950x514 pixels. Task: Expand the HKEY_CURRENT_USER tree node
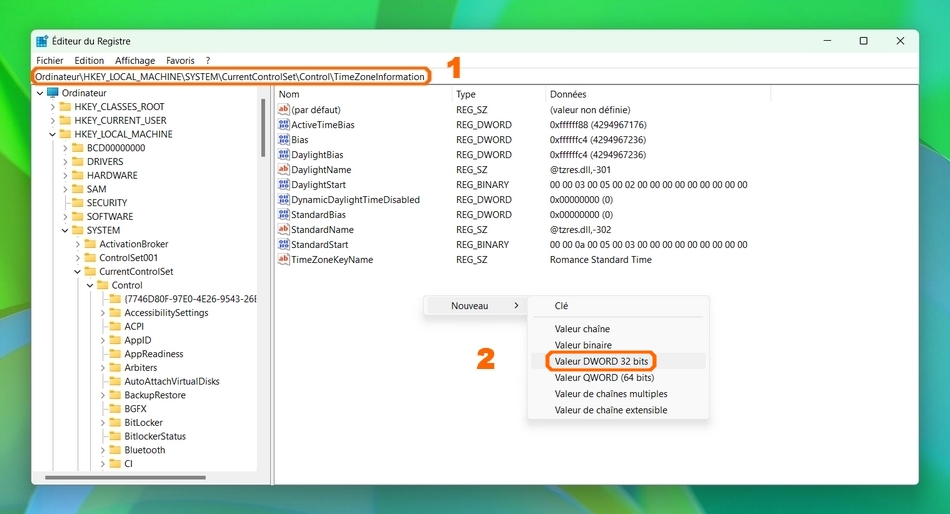coord(52,121)
